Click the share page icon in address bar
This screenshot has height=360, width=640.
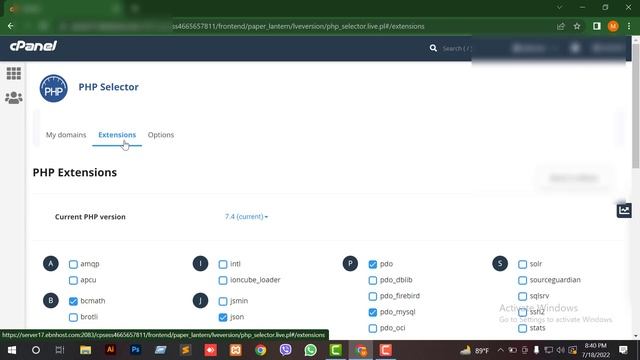(560, 26)
